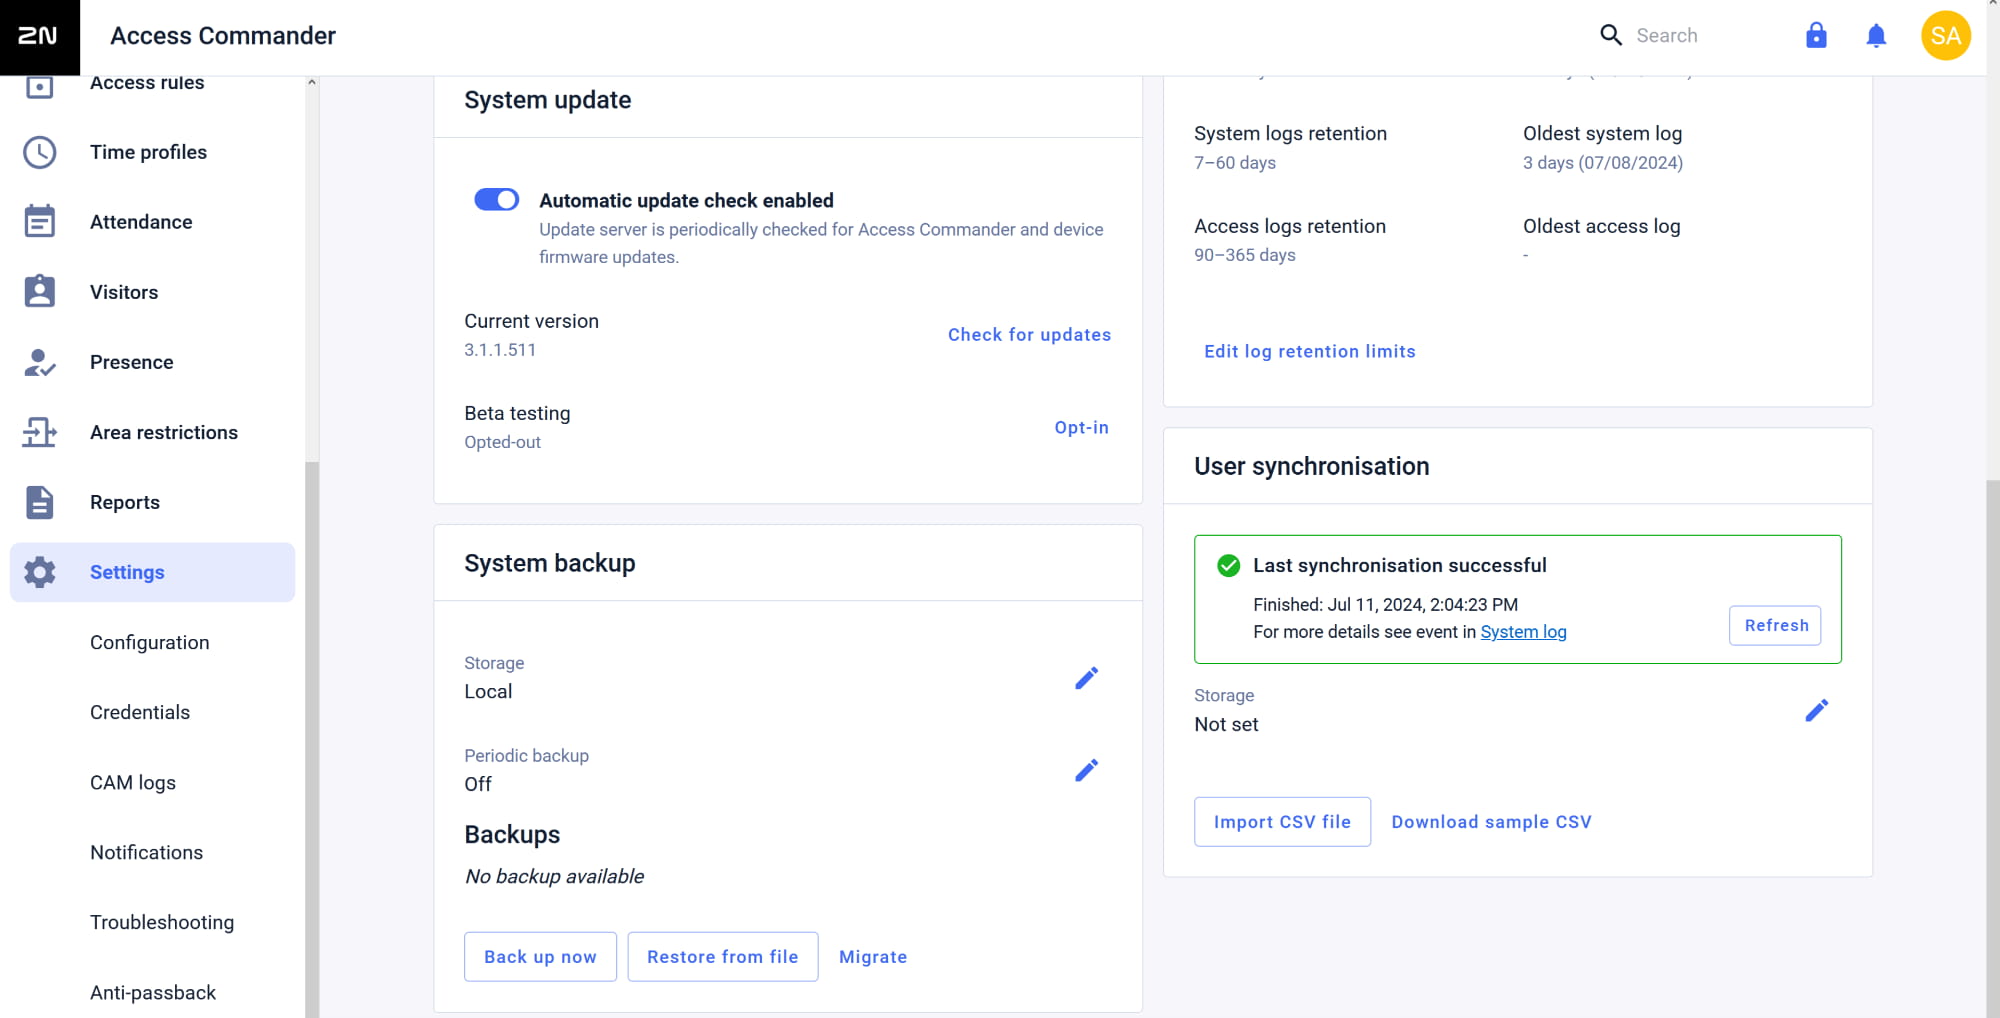2000x1018 pixels.
Task: Go to Attendance section
Action: coord(141,222)
